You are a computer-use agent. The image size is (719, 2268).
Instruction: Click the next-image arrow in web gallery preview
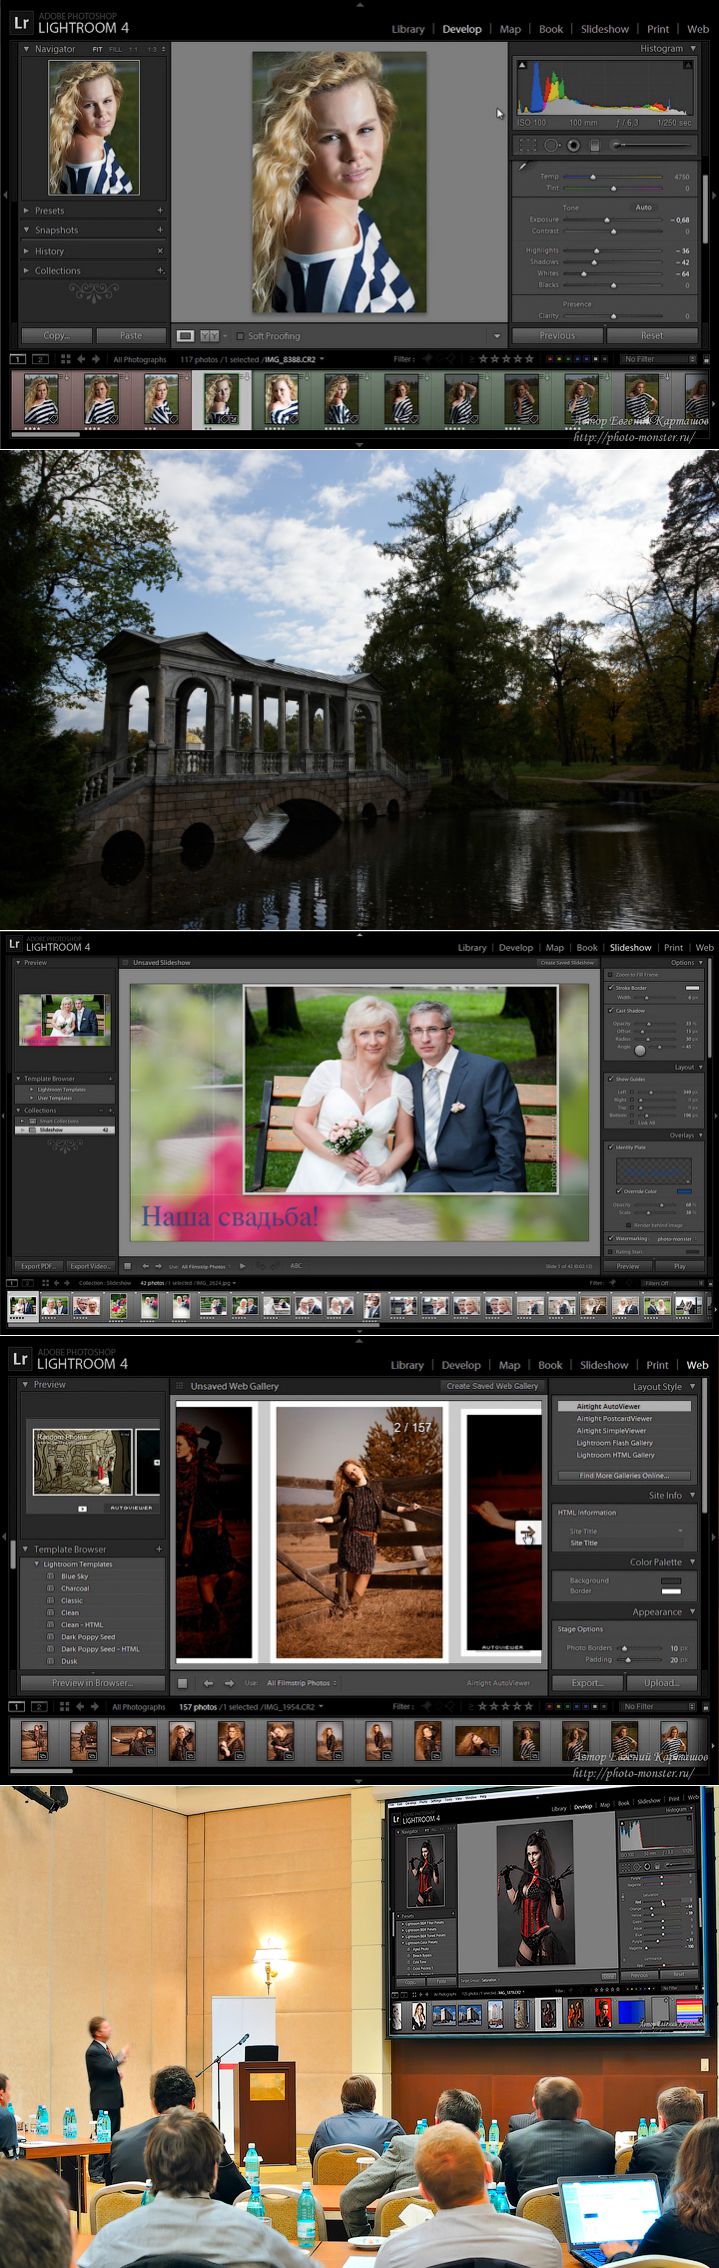pos(527,1534)
